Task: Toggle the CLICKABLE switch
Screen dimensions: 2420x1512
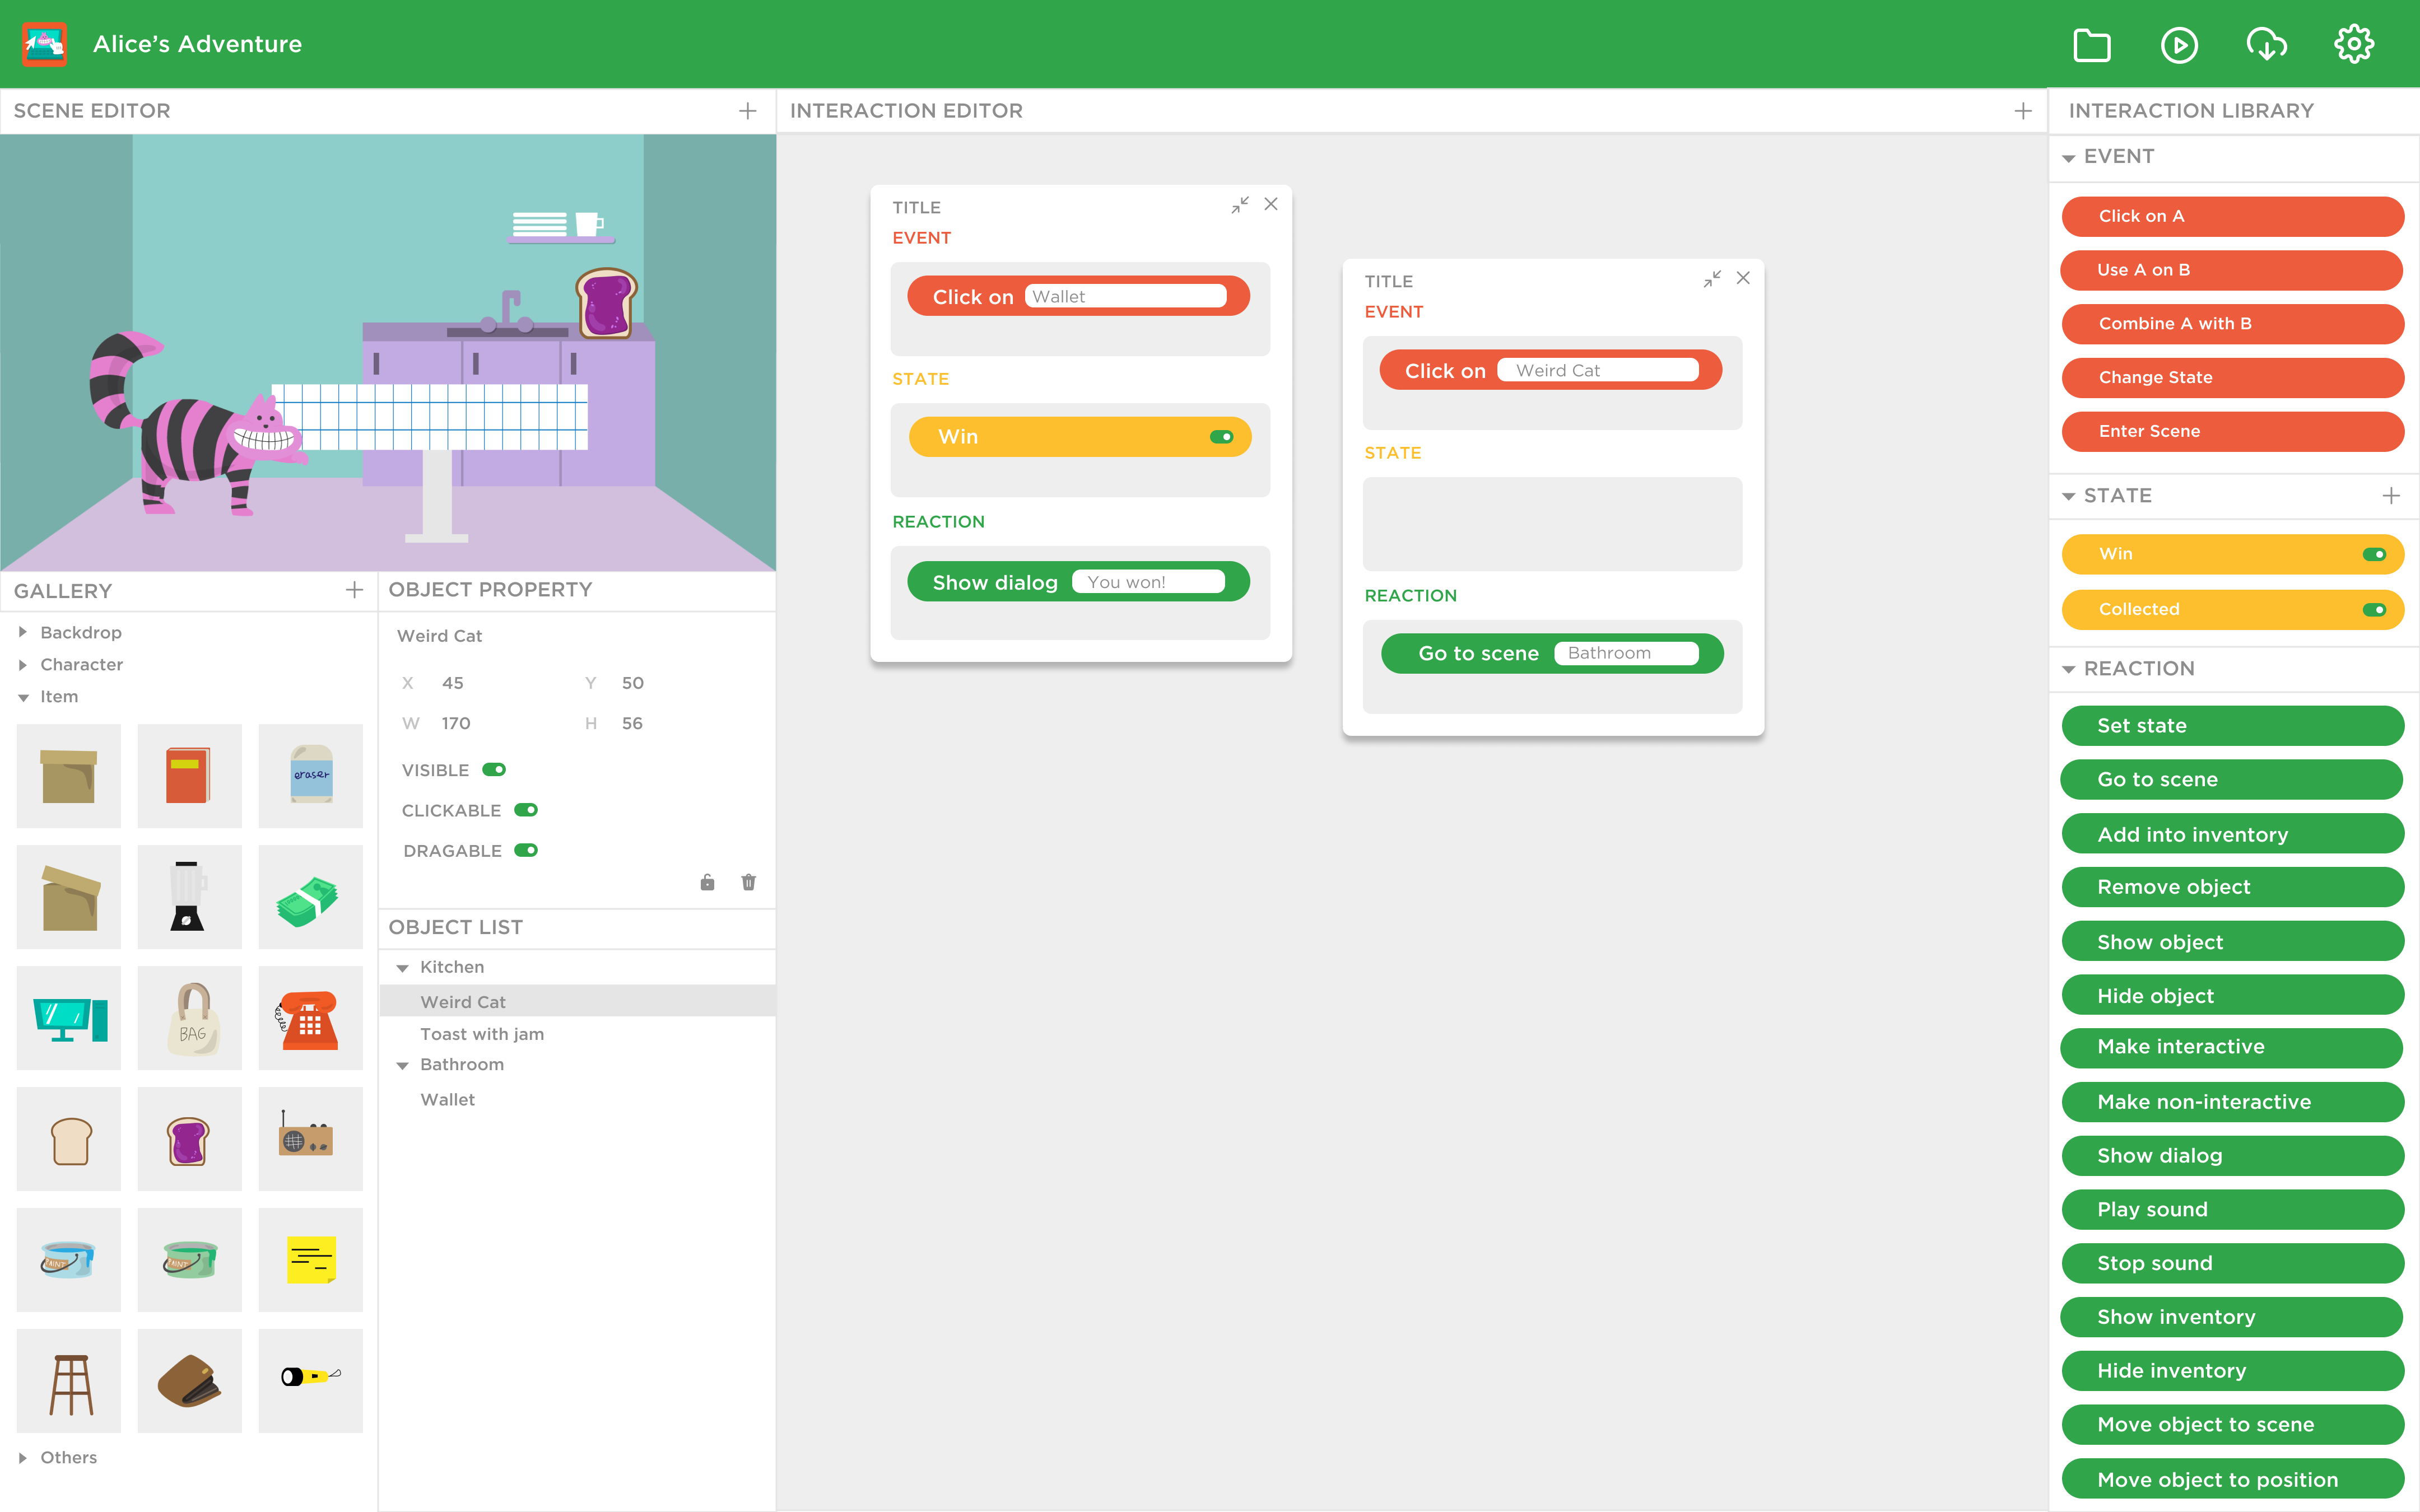Action: pyautogui.click(x=526, y=810)
